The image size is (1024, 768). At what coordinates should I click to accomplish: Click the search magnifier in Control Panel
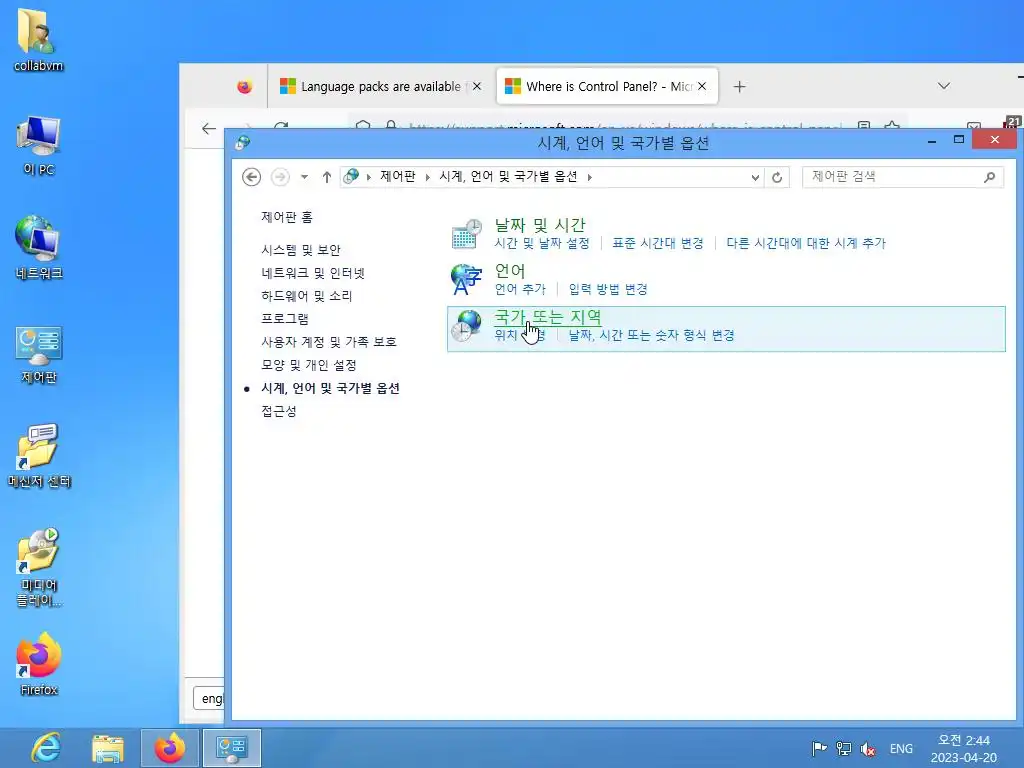pos(989,177)
